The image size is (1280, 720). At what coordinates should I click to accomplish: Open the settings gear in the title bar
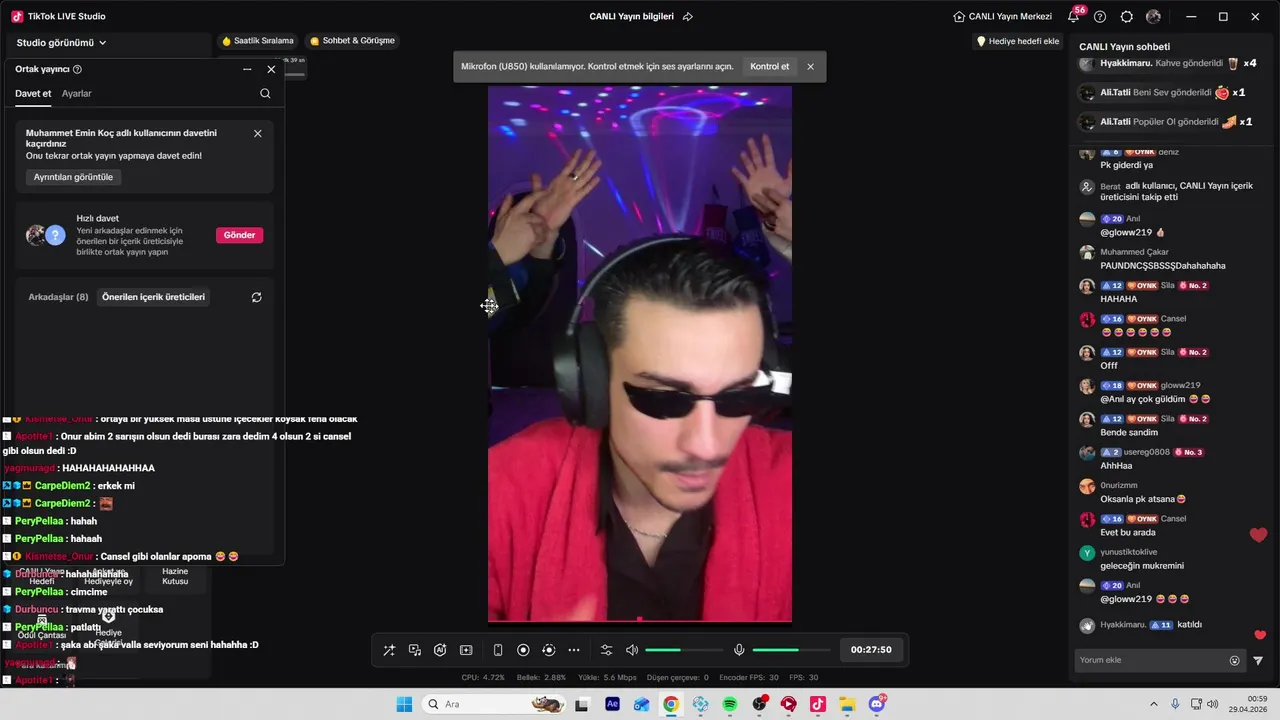(x=1127, y=16)
